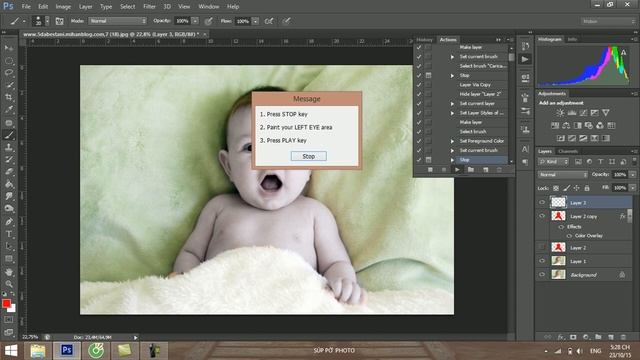
Task: Expand highlighted Stop action step
Action: pos(452,160)
